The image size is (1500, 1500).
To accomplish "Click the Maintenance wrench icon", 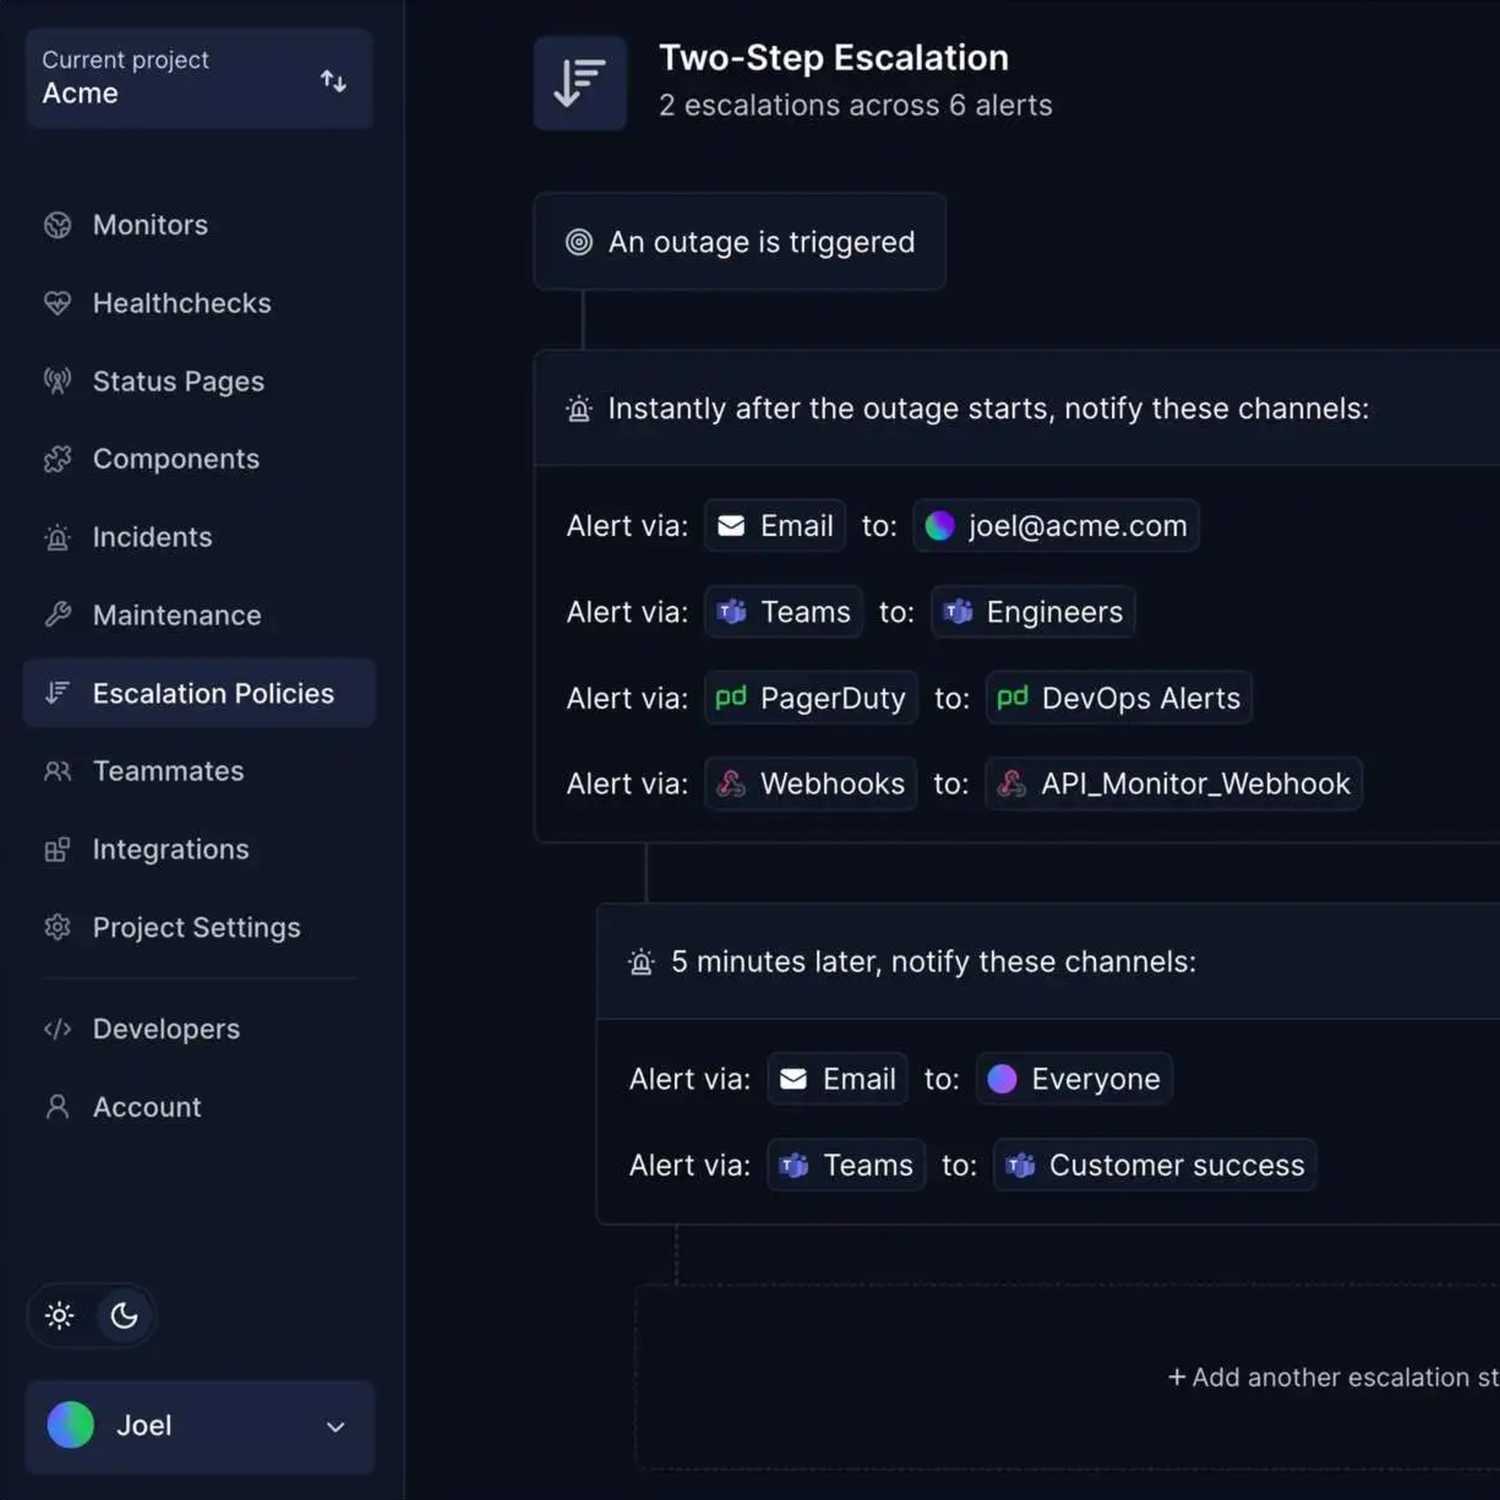I will pos(58,615).
